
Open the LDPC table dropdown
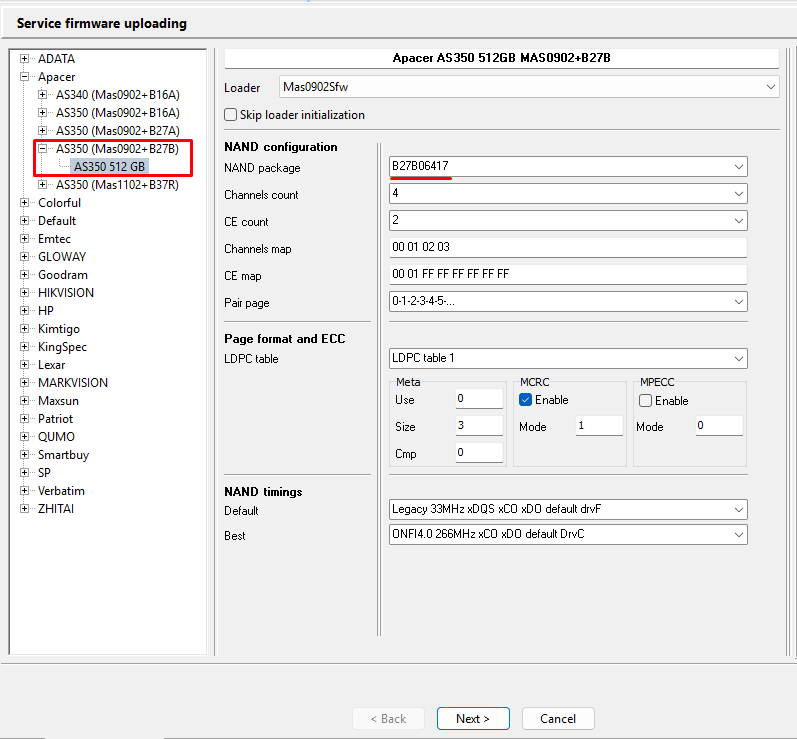point(568,358)
